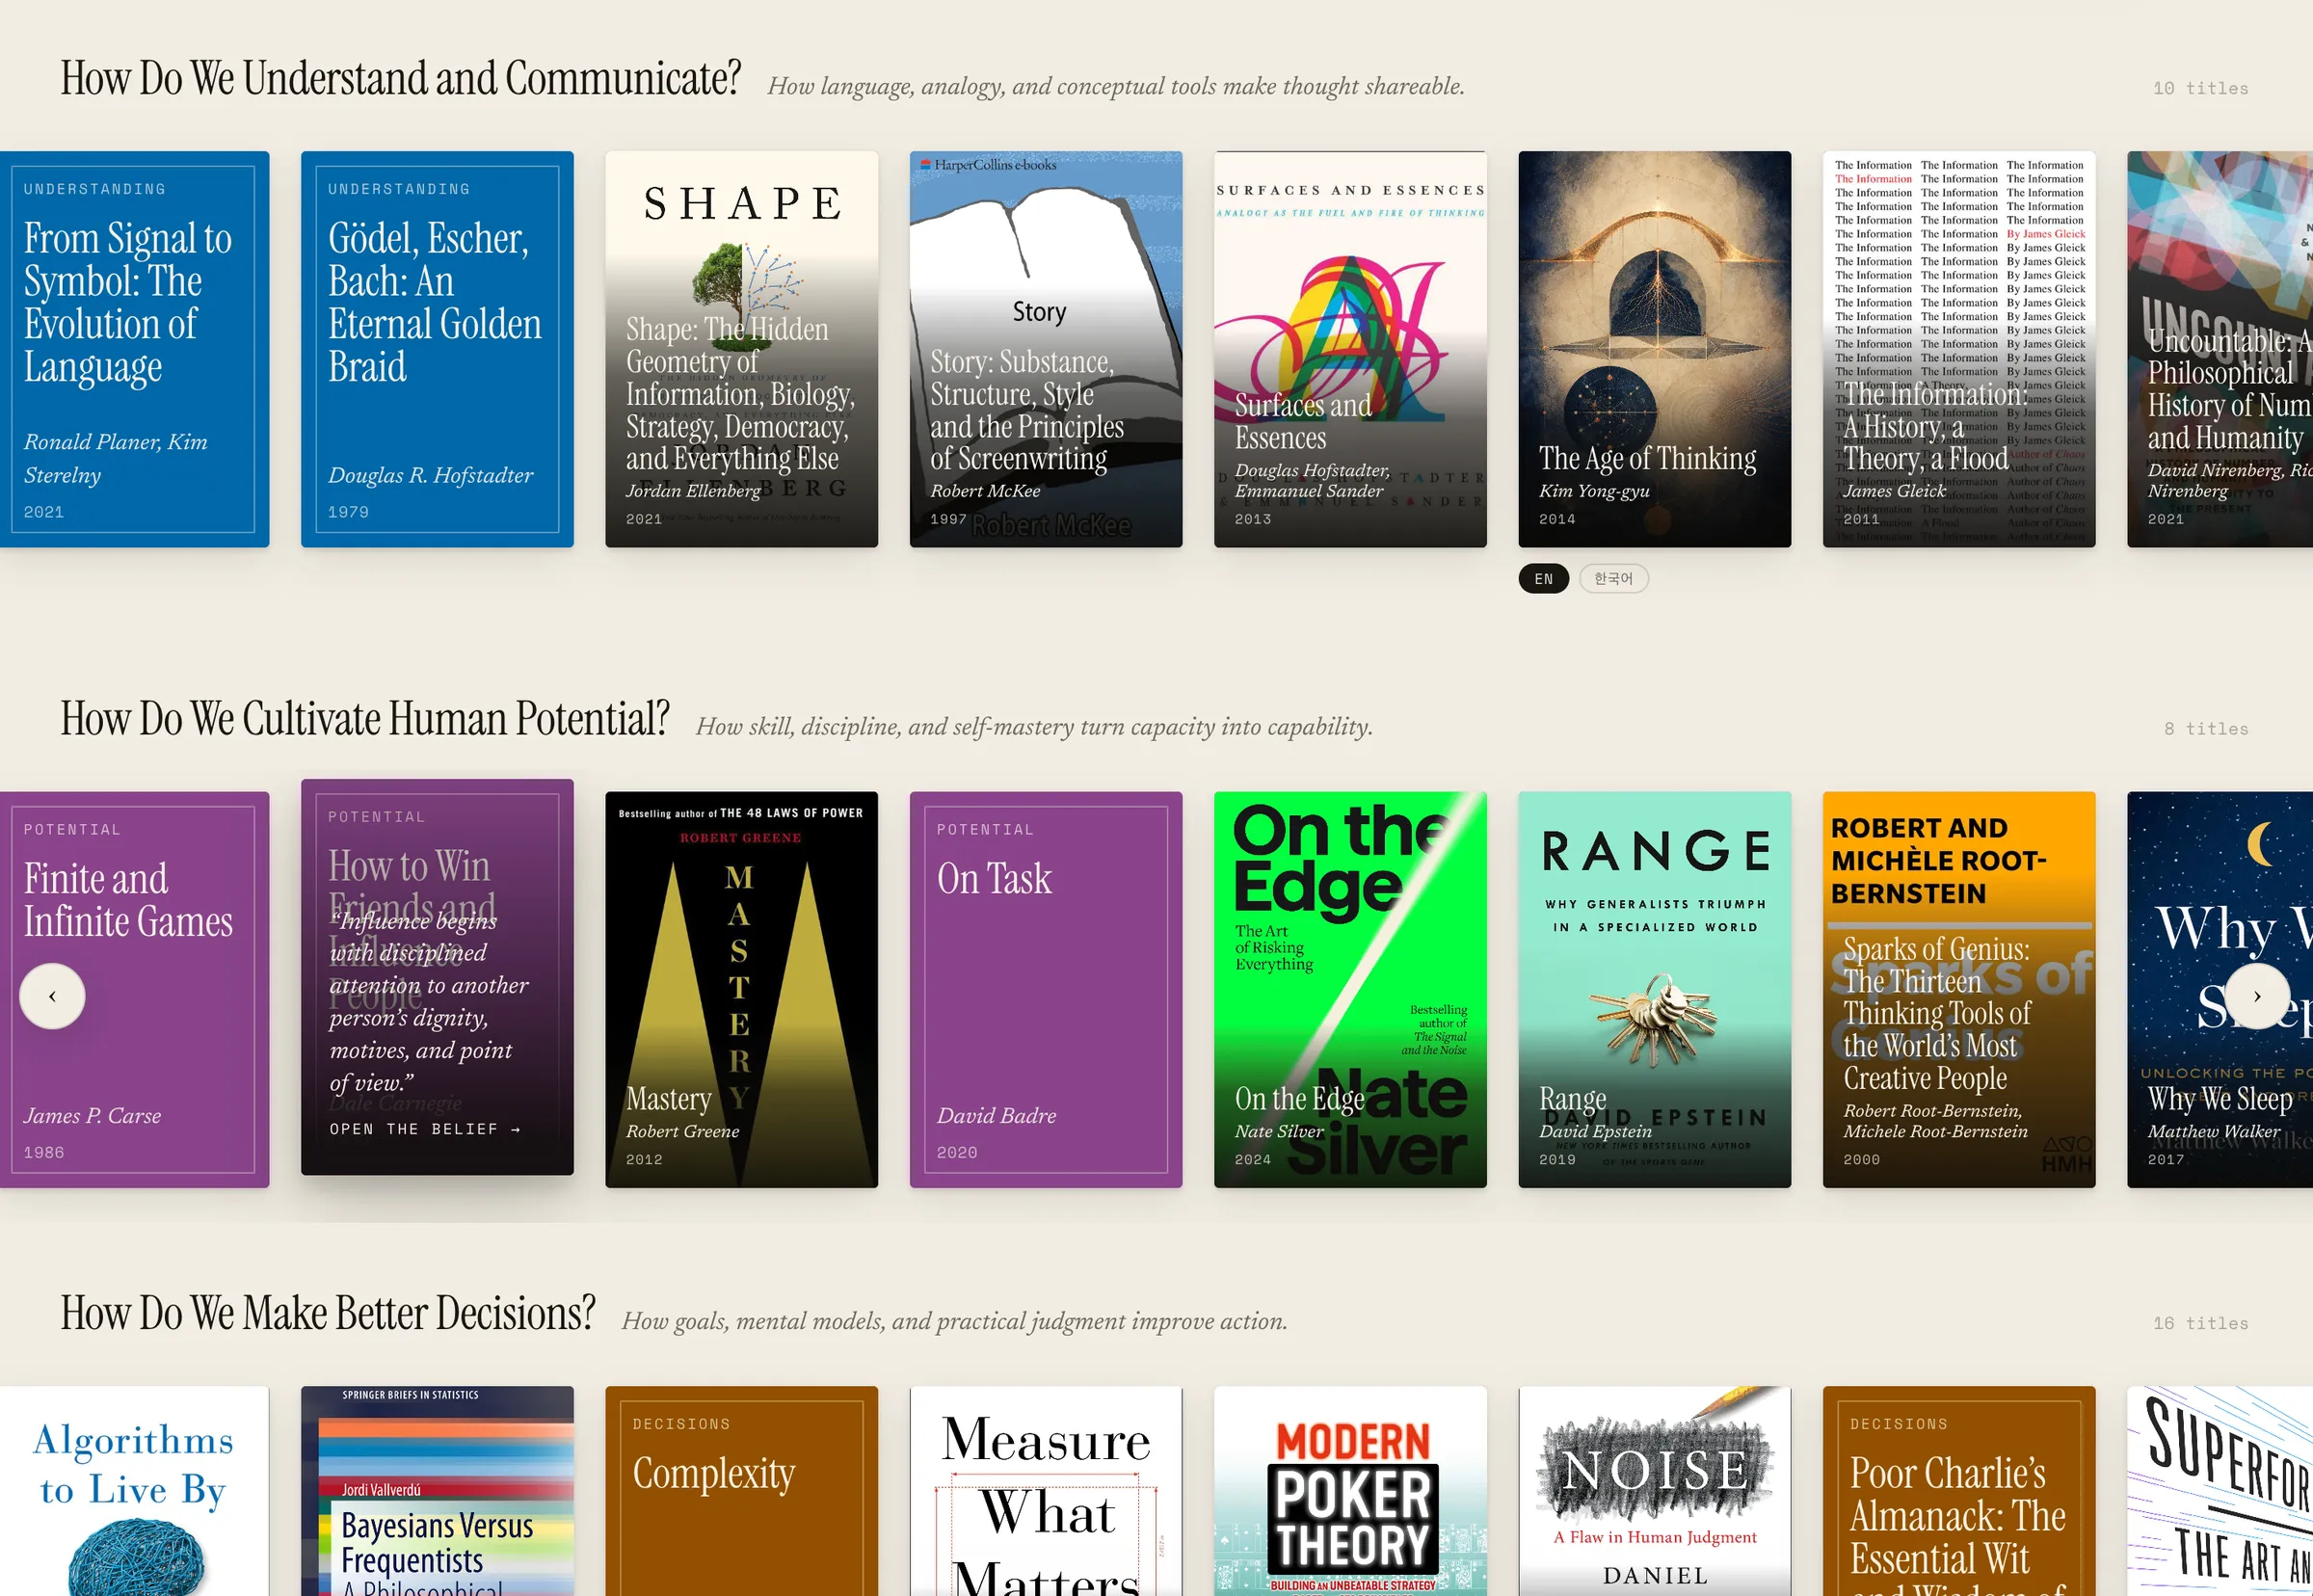2313x1596 pixels.
Task: Open Noise by Daniel Kahneman cover
Action: (x=1654, y=1491)
